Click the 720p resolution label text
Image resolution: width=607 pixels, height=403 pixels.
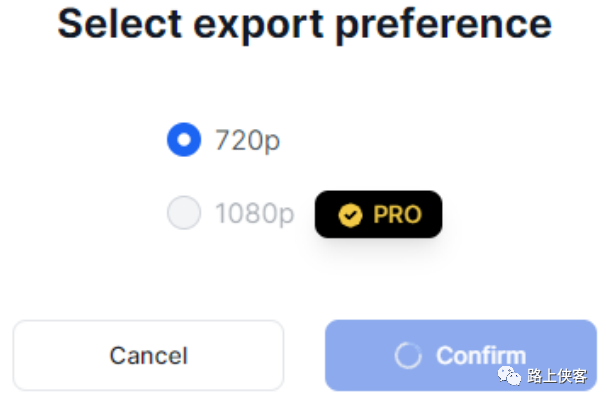247,141
